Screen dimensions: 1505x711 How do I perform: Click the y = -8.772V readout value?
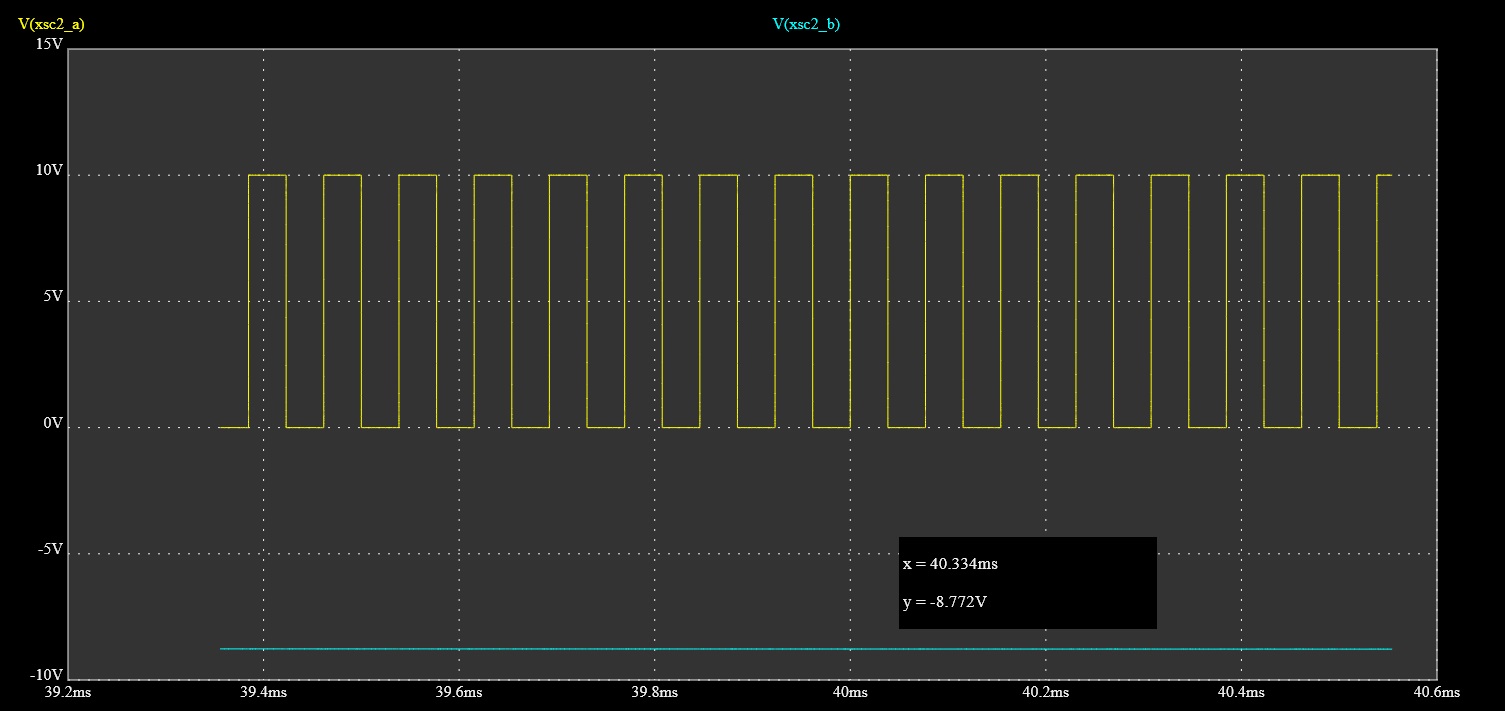(945, 602)
